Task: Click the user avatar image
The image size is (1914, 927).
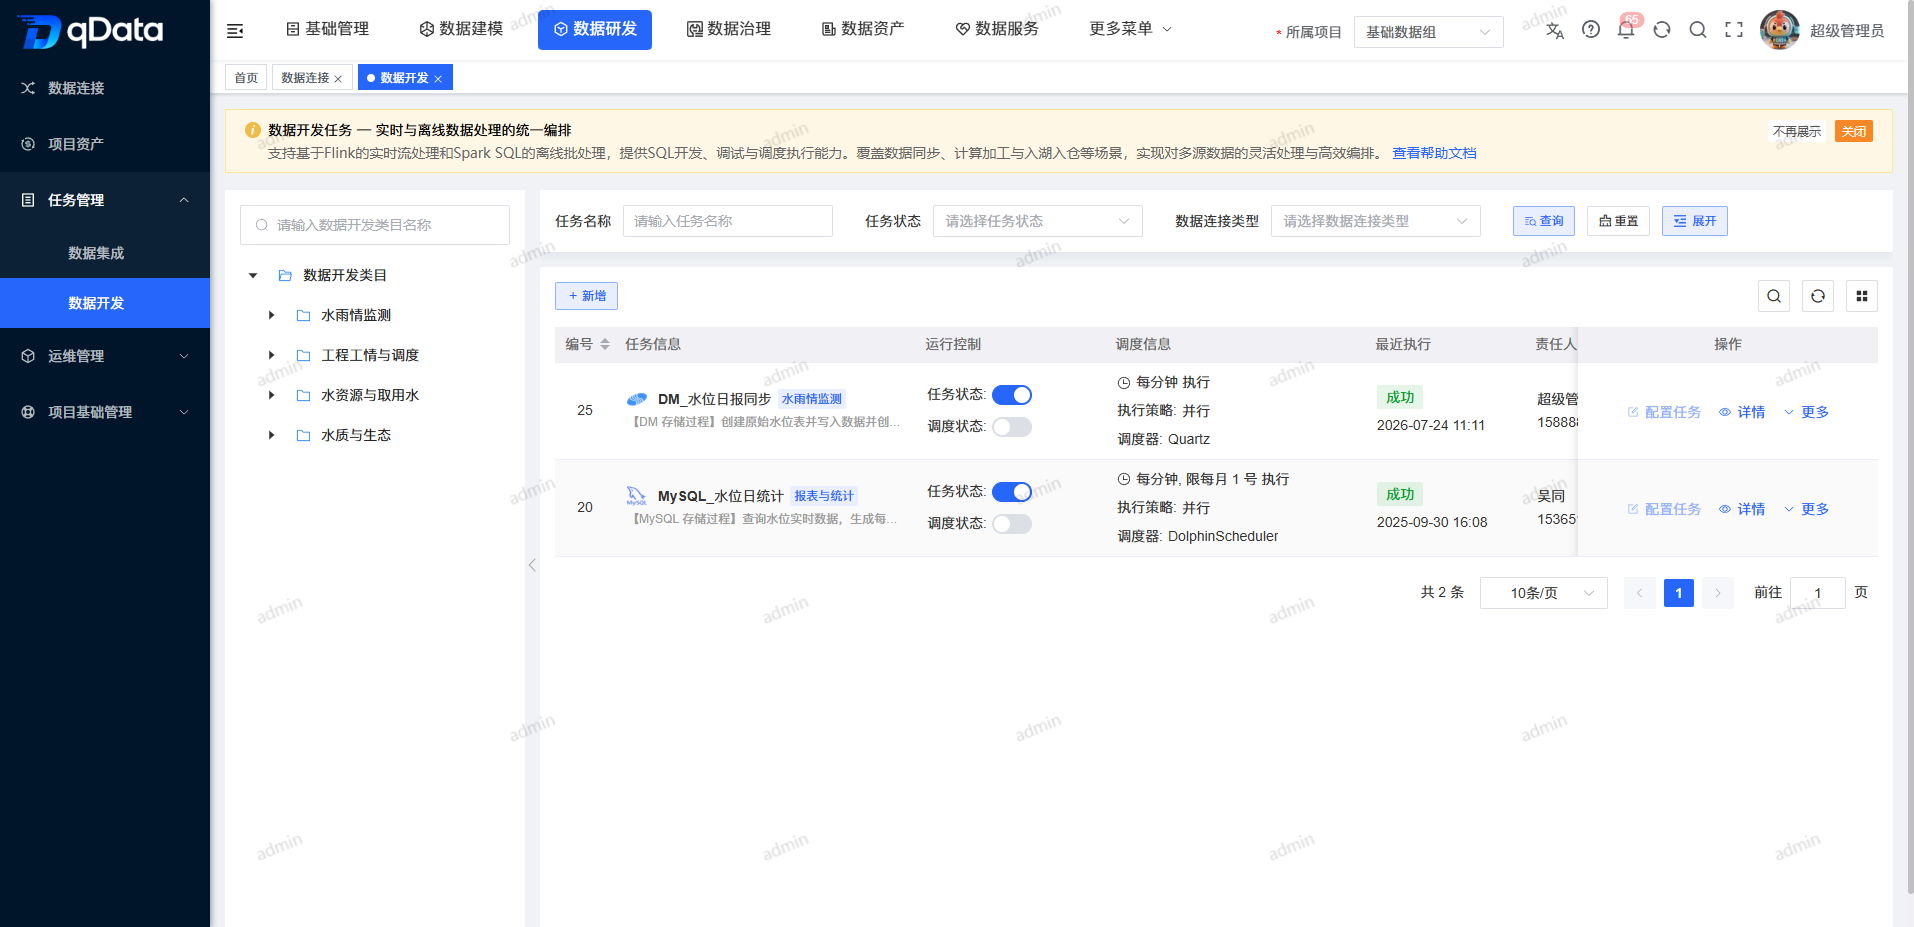Action: (1780, 30)
